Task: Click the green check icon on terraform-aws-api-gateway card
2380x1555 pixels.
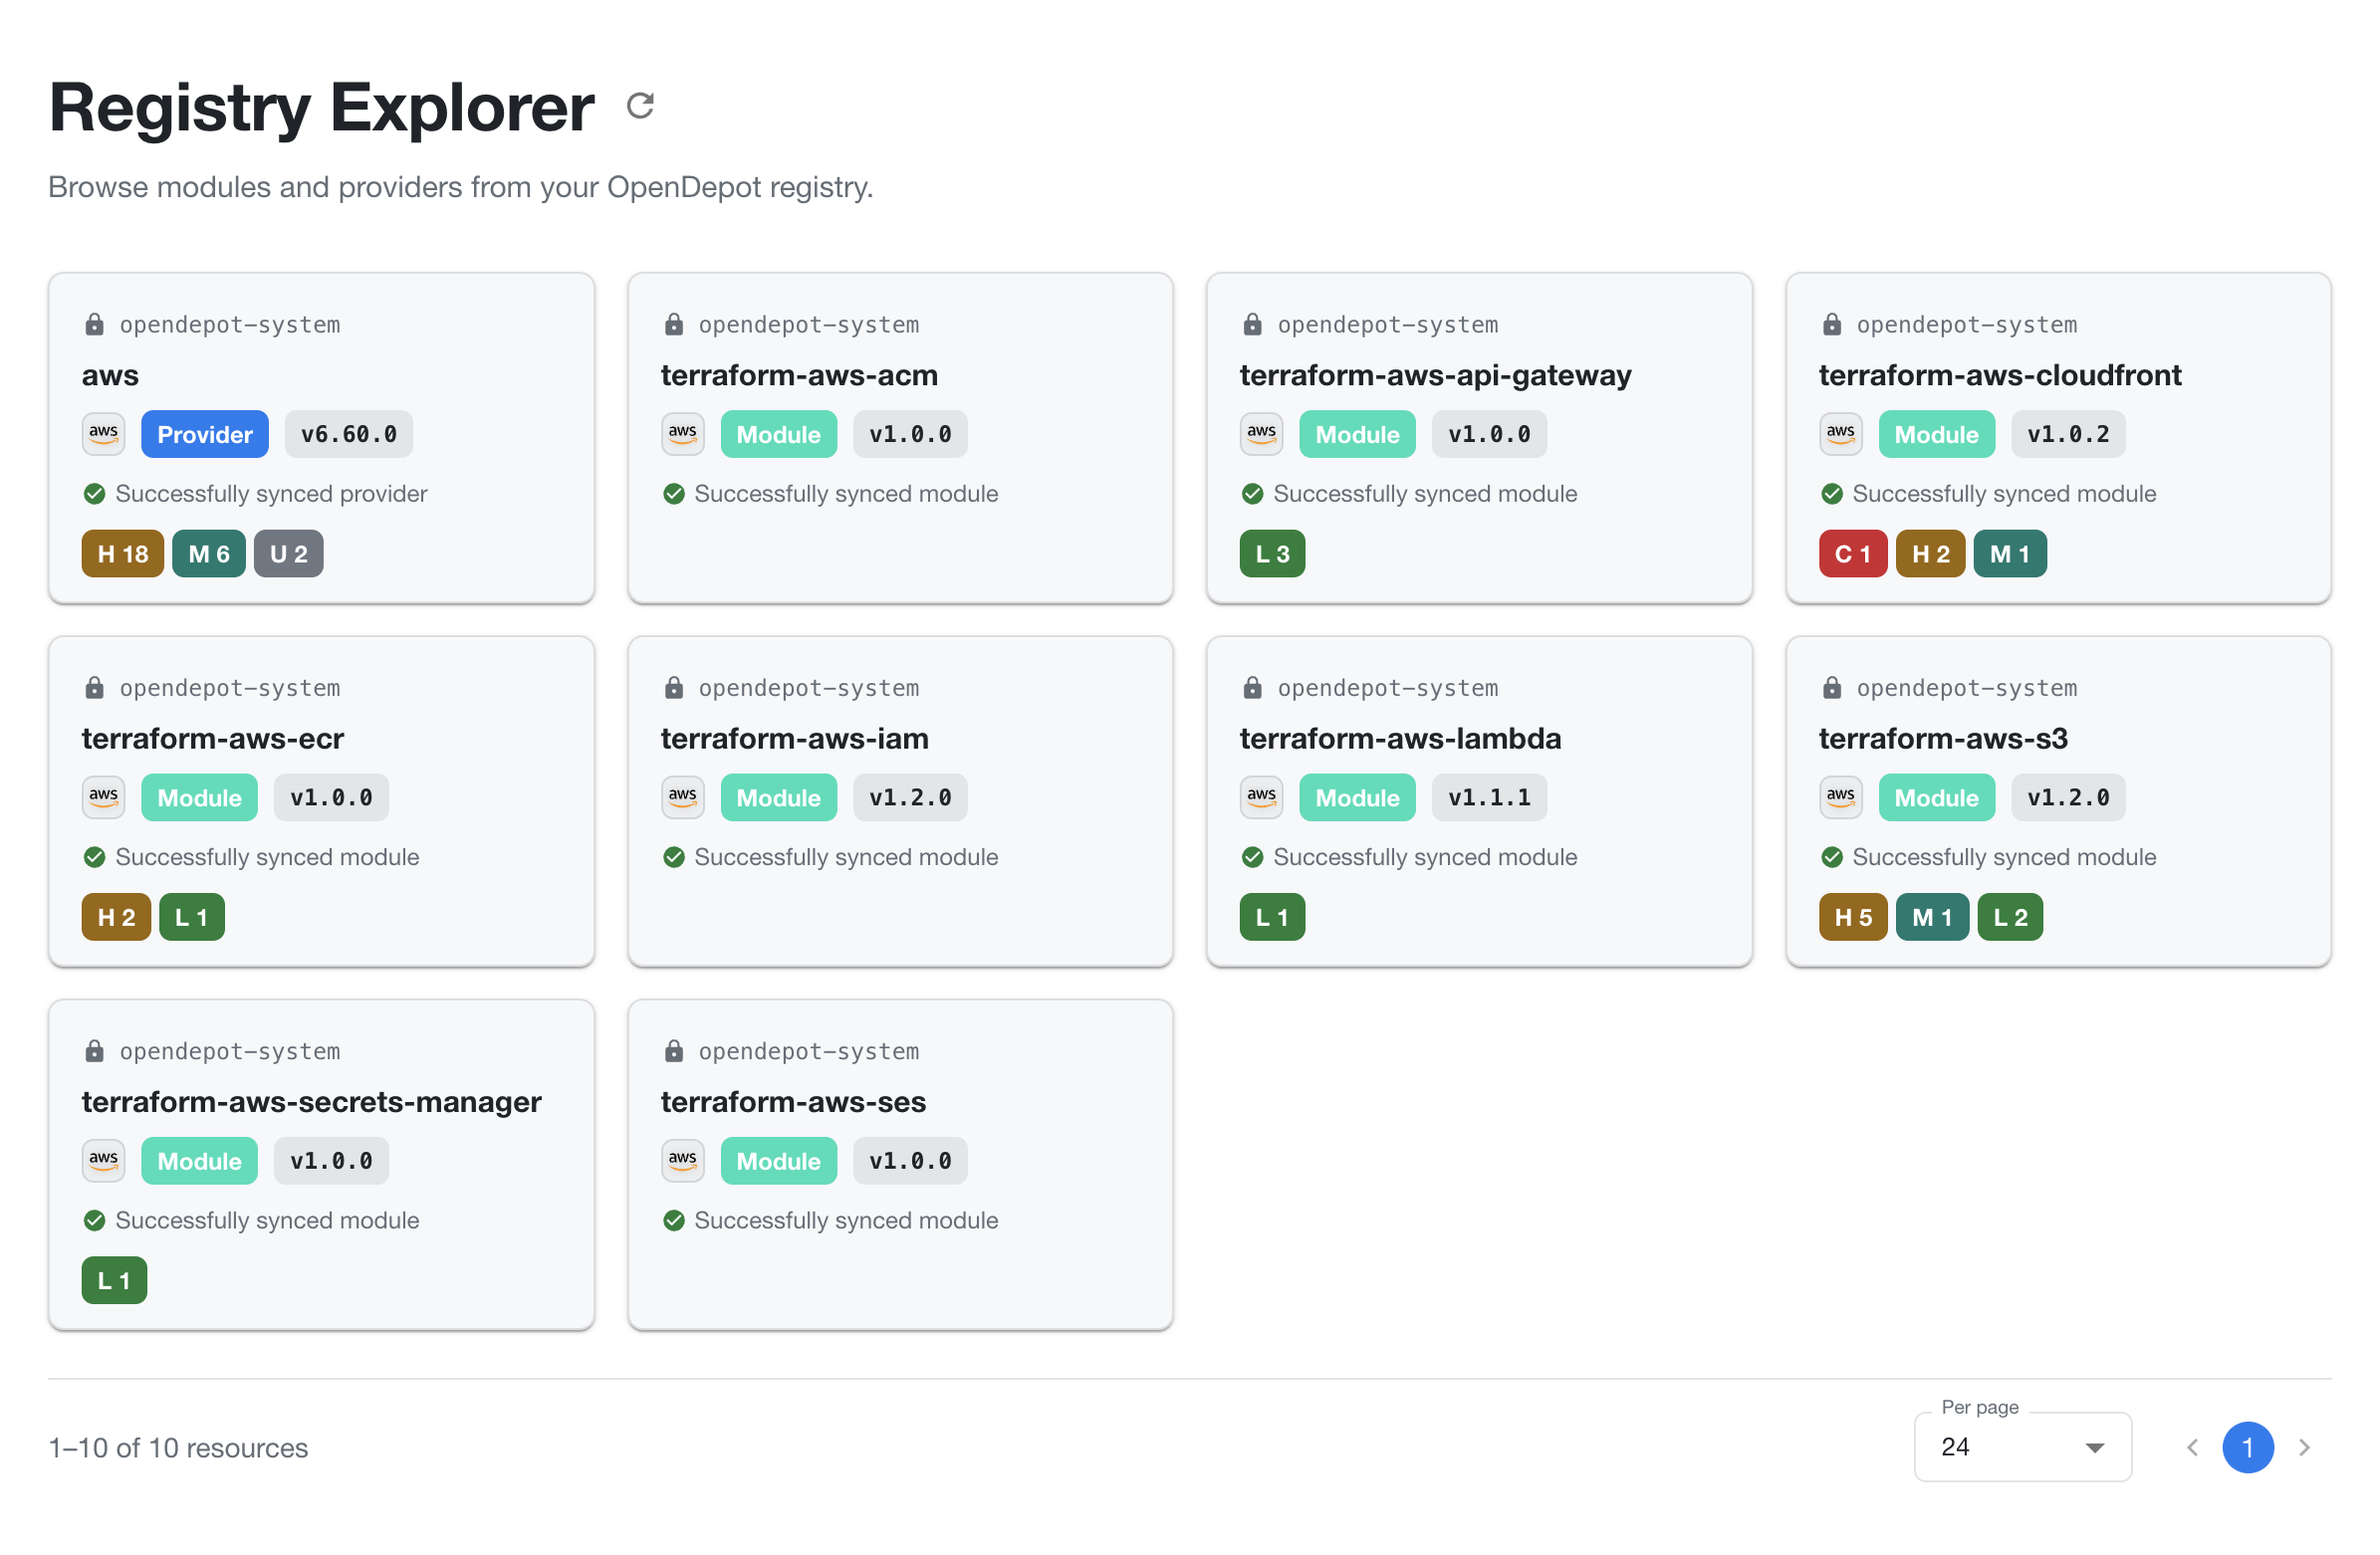Action: tap(1253, 494)
